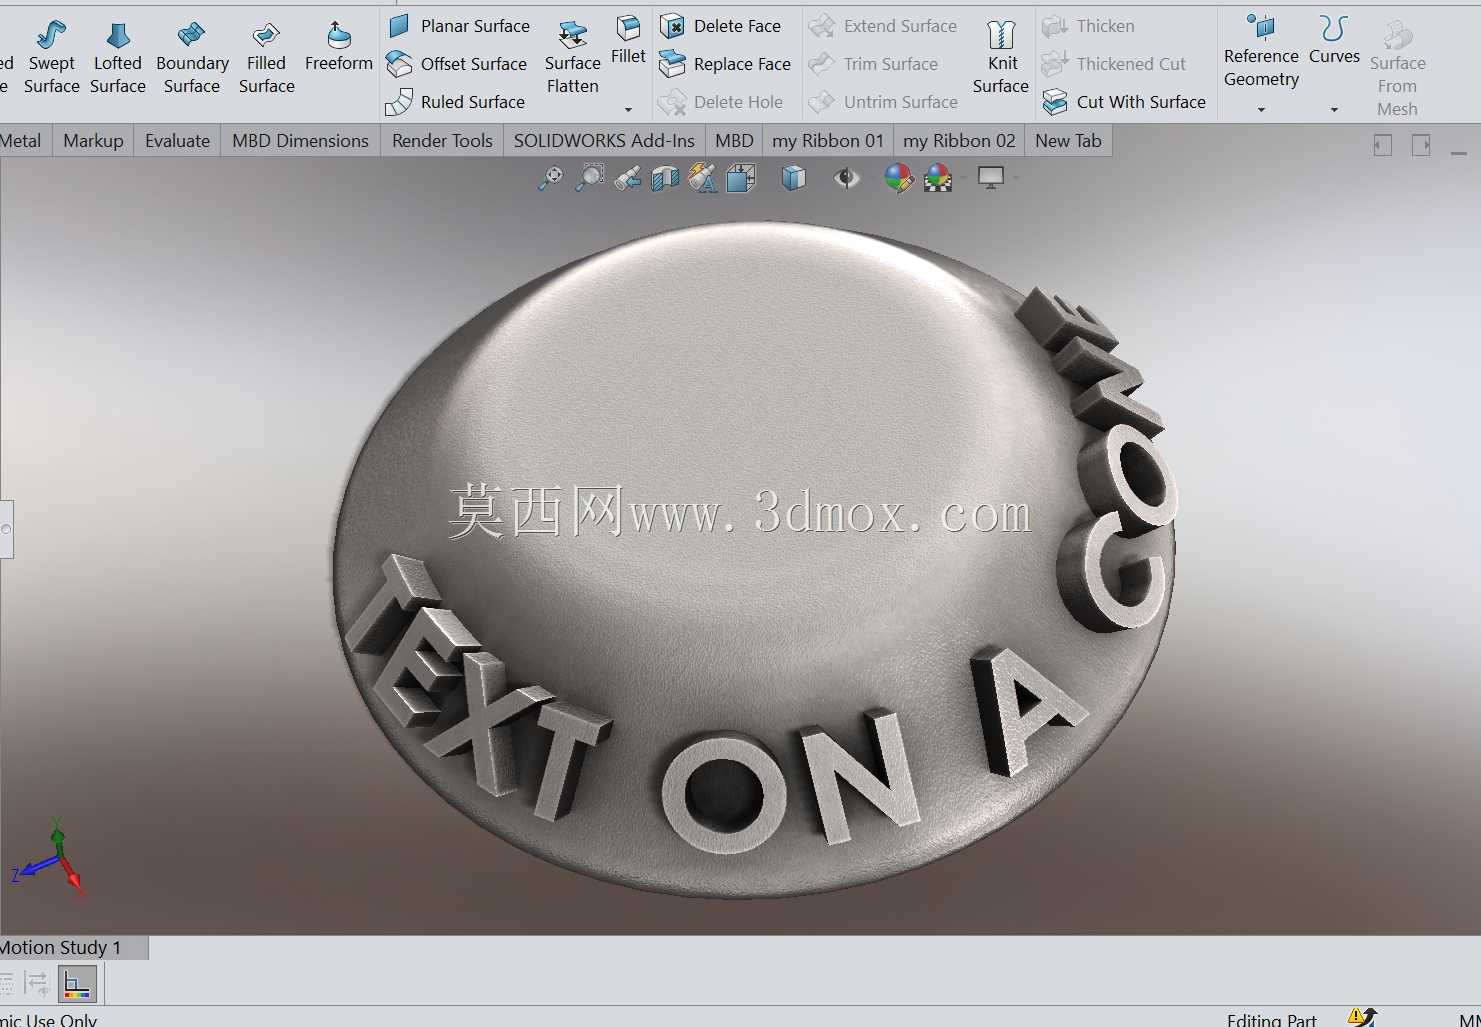Click the warning icon in the status bar
Screen dimensions: 1481x1027
click(1362, 1017)
